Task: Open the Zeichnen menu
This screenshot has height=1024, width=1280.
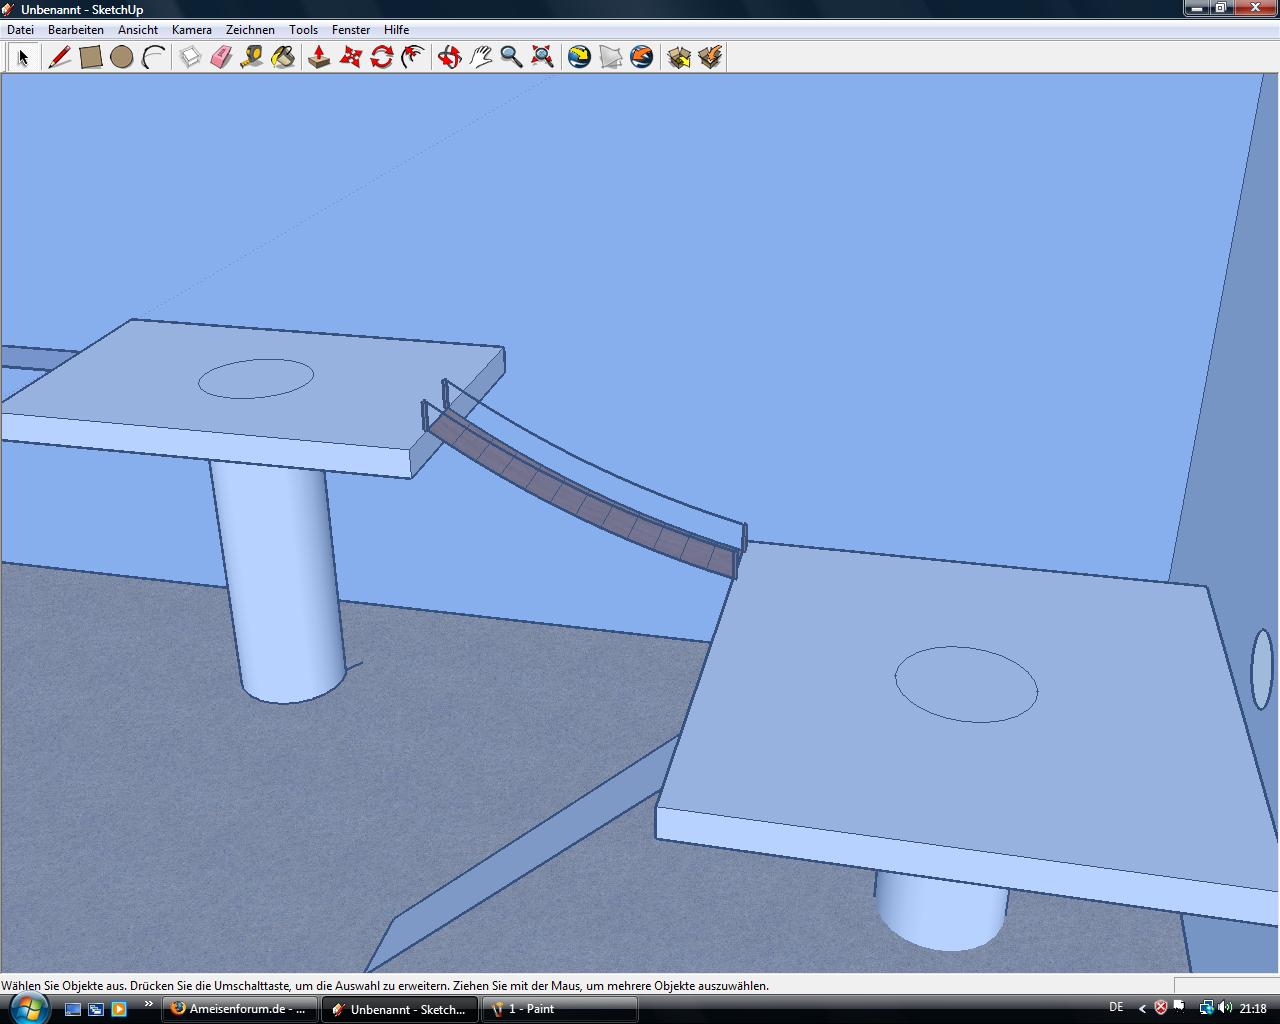Action: [250, 30]
